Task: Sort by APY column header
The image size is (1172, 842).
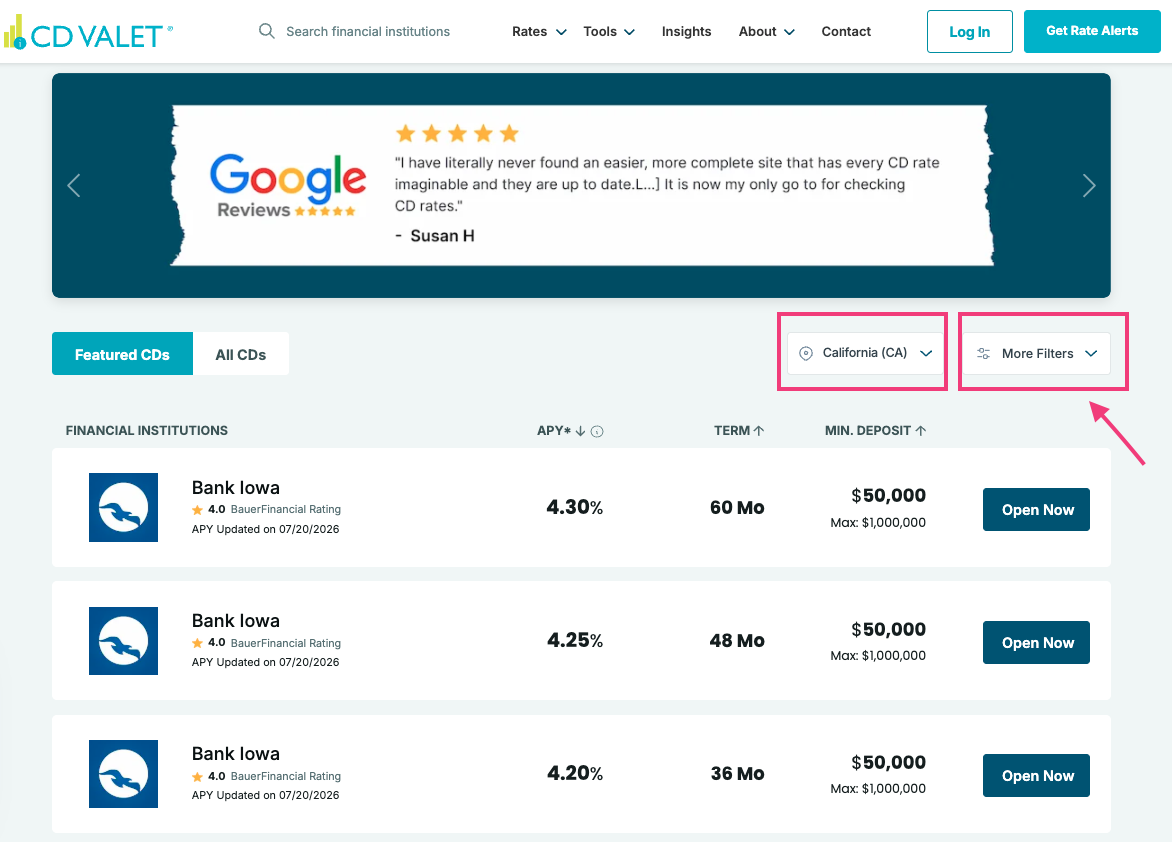Action: [x=561, y=431]
